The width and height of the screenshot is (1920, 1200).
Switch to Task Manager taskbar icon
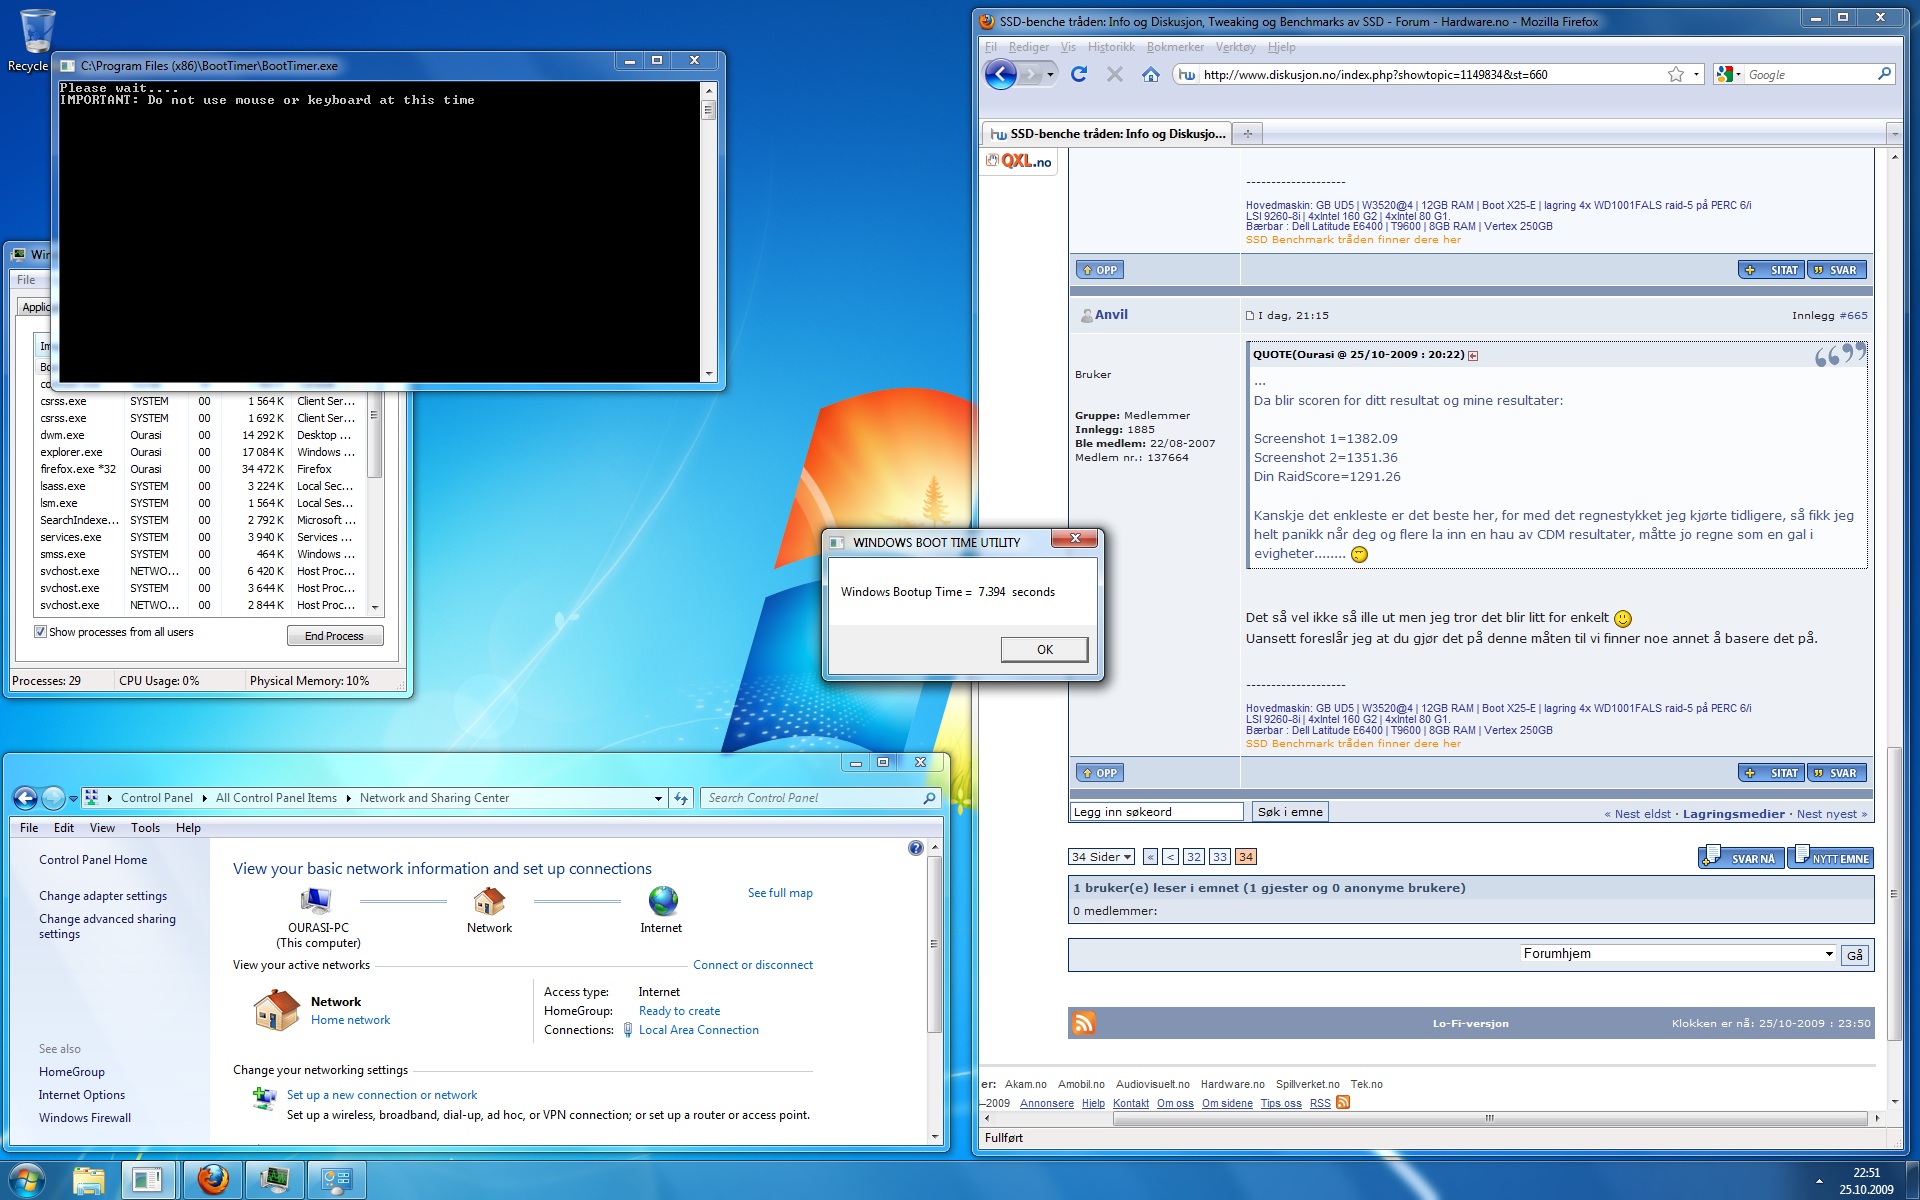pyautogui.click(x=274, y=1180)
